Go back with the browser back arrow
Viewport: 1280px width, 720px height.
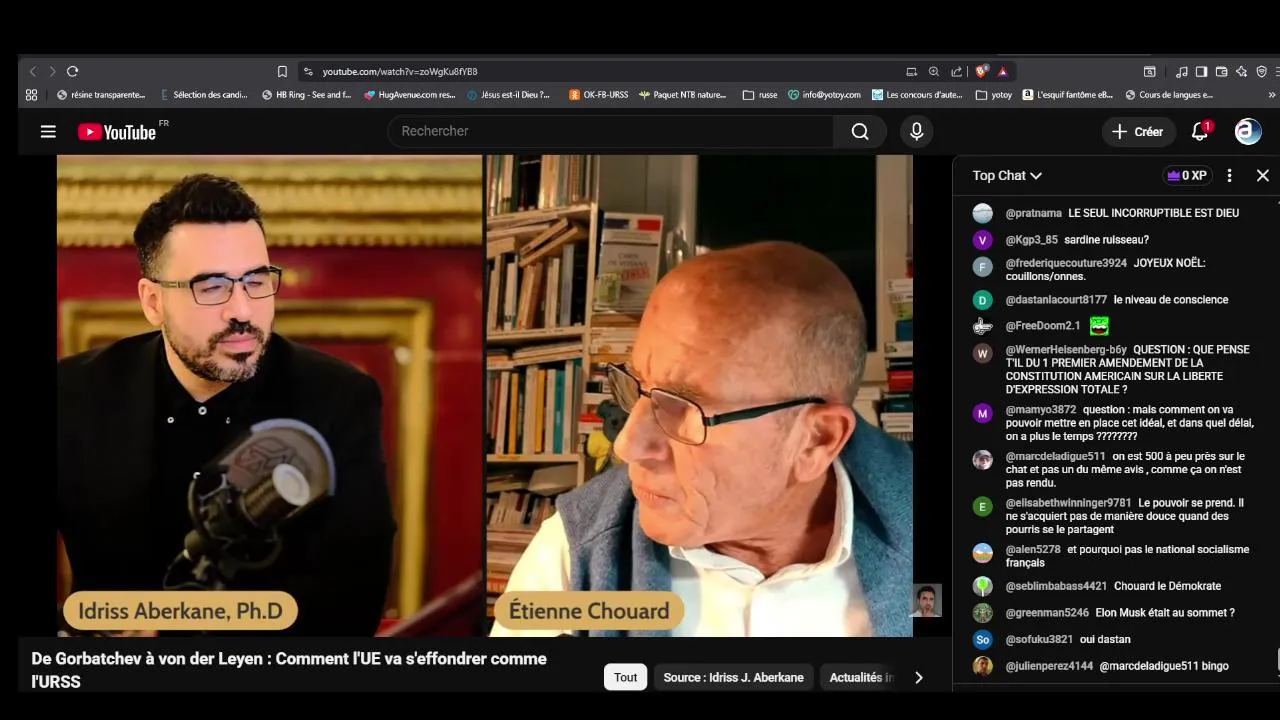click(x=32, y=71)
